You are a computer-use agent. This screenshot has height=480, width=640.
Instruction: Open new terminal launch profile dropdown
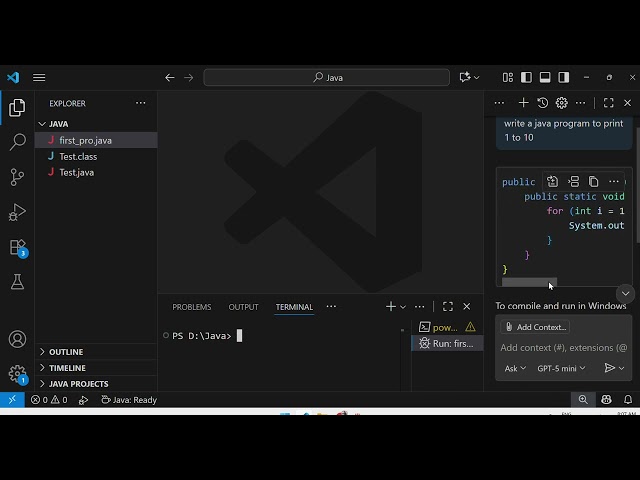coord(403,307)
